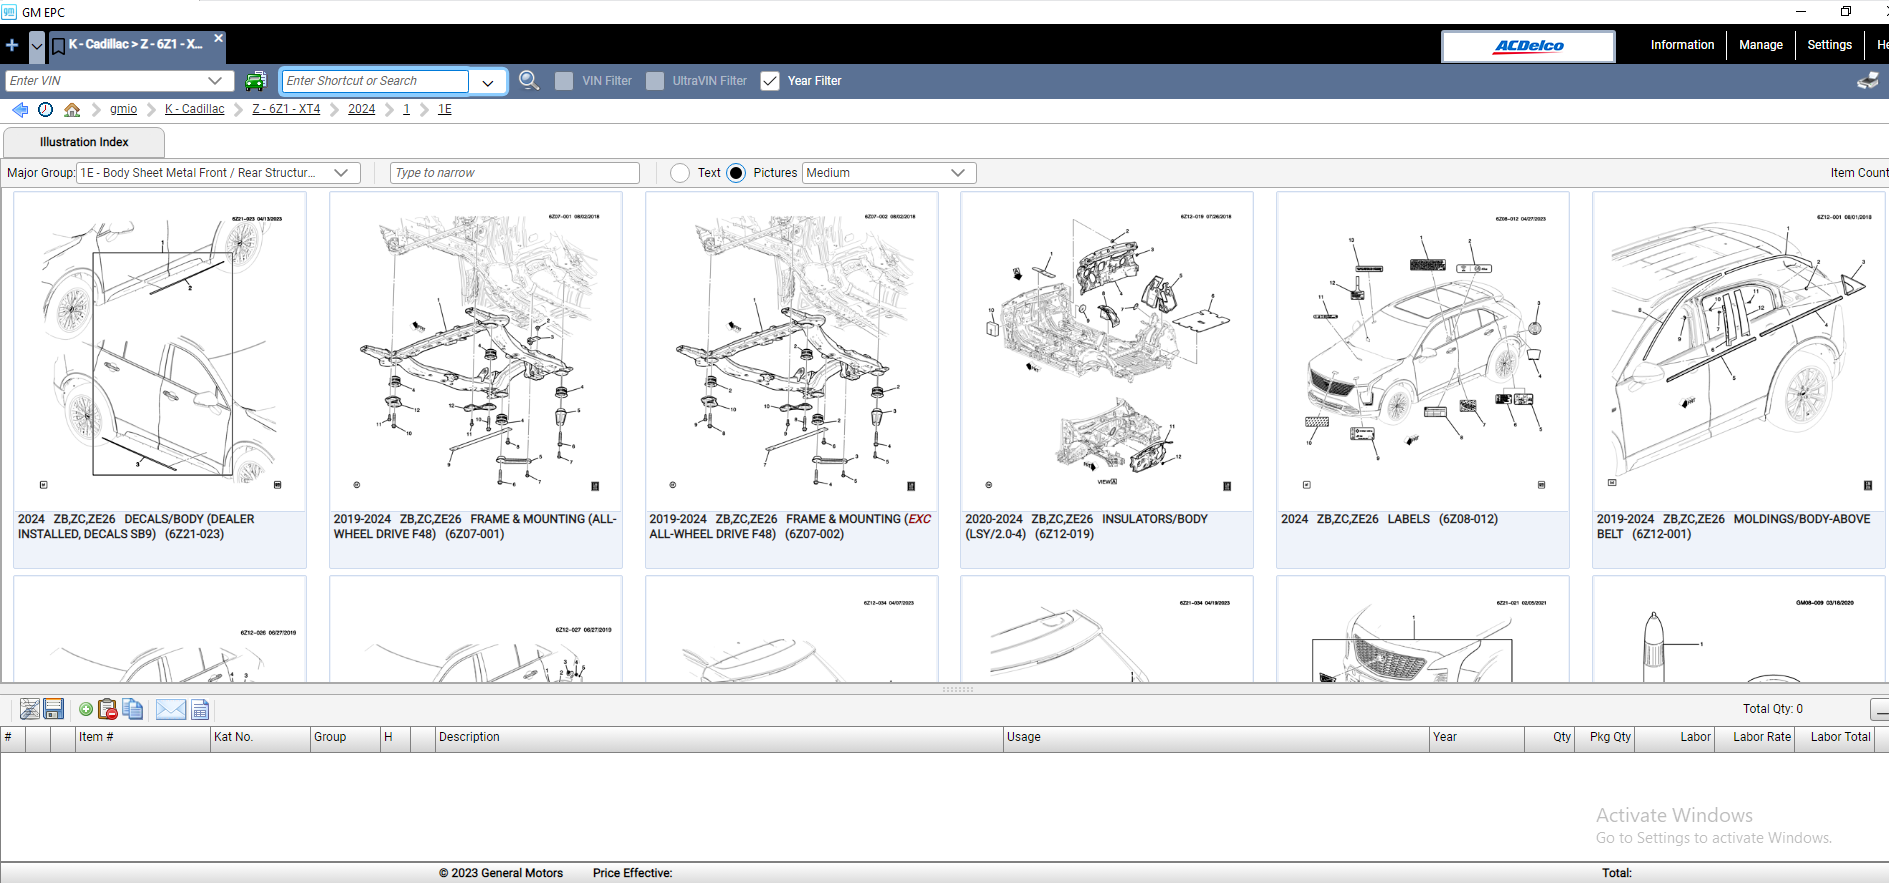Open the Information menu
Screen dimensions: 1889x883
(x=1682, y=45)
